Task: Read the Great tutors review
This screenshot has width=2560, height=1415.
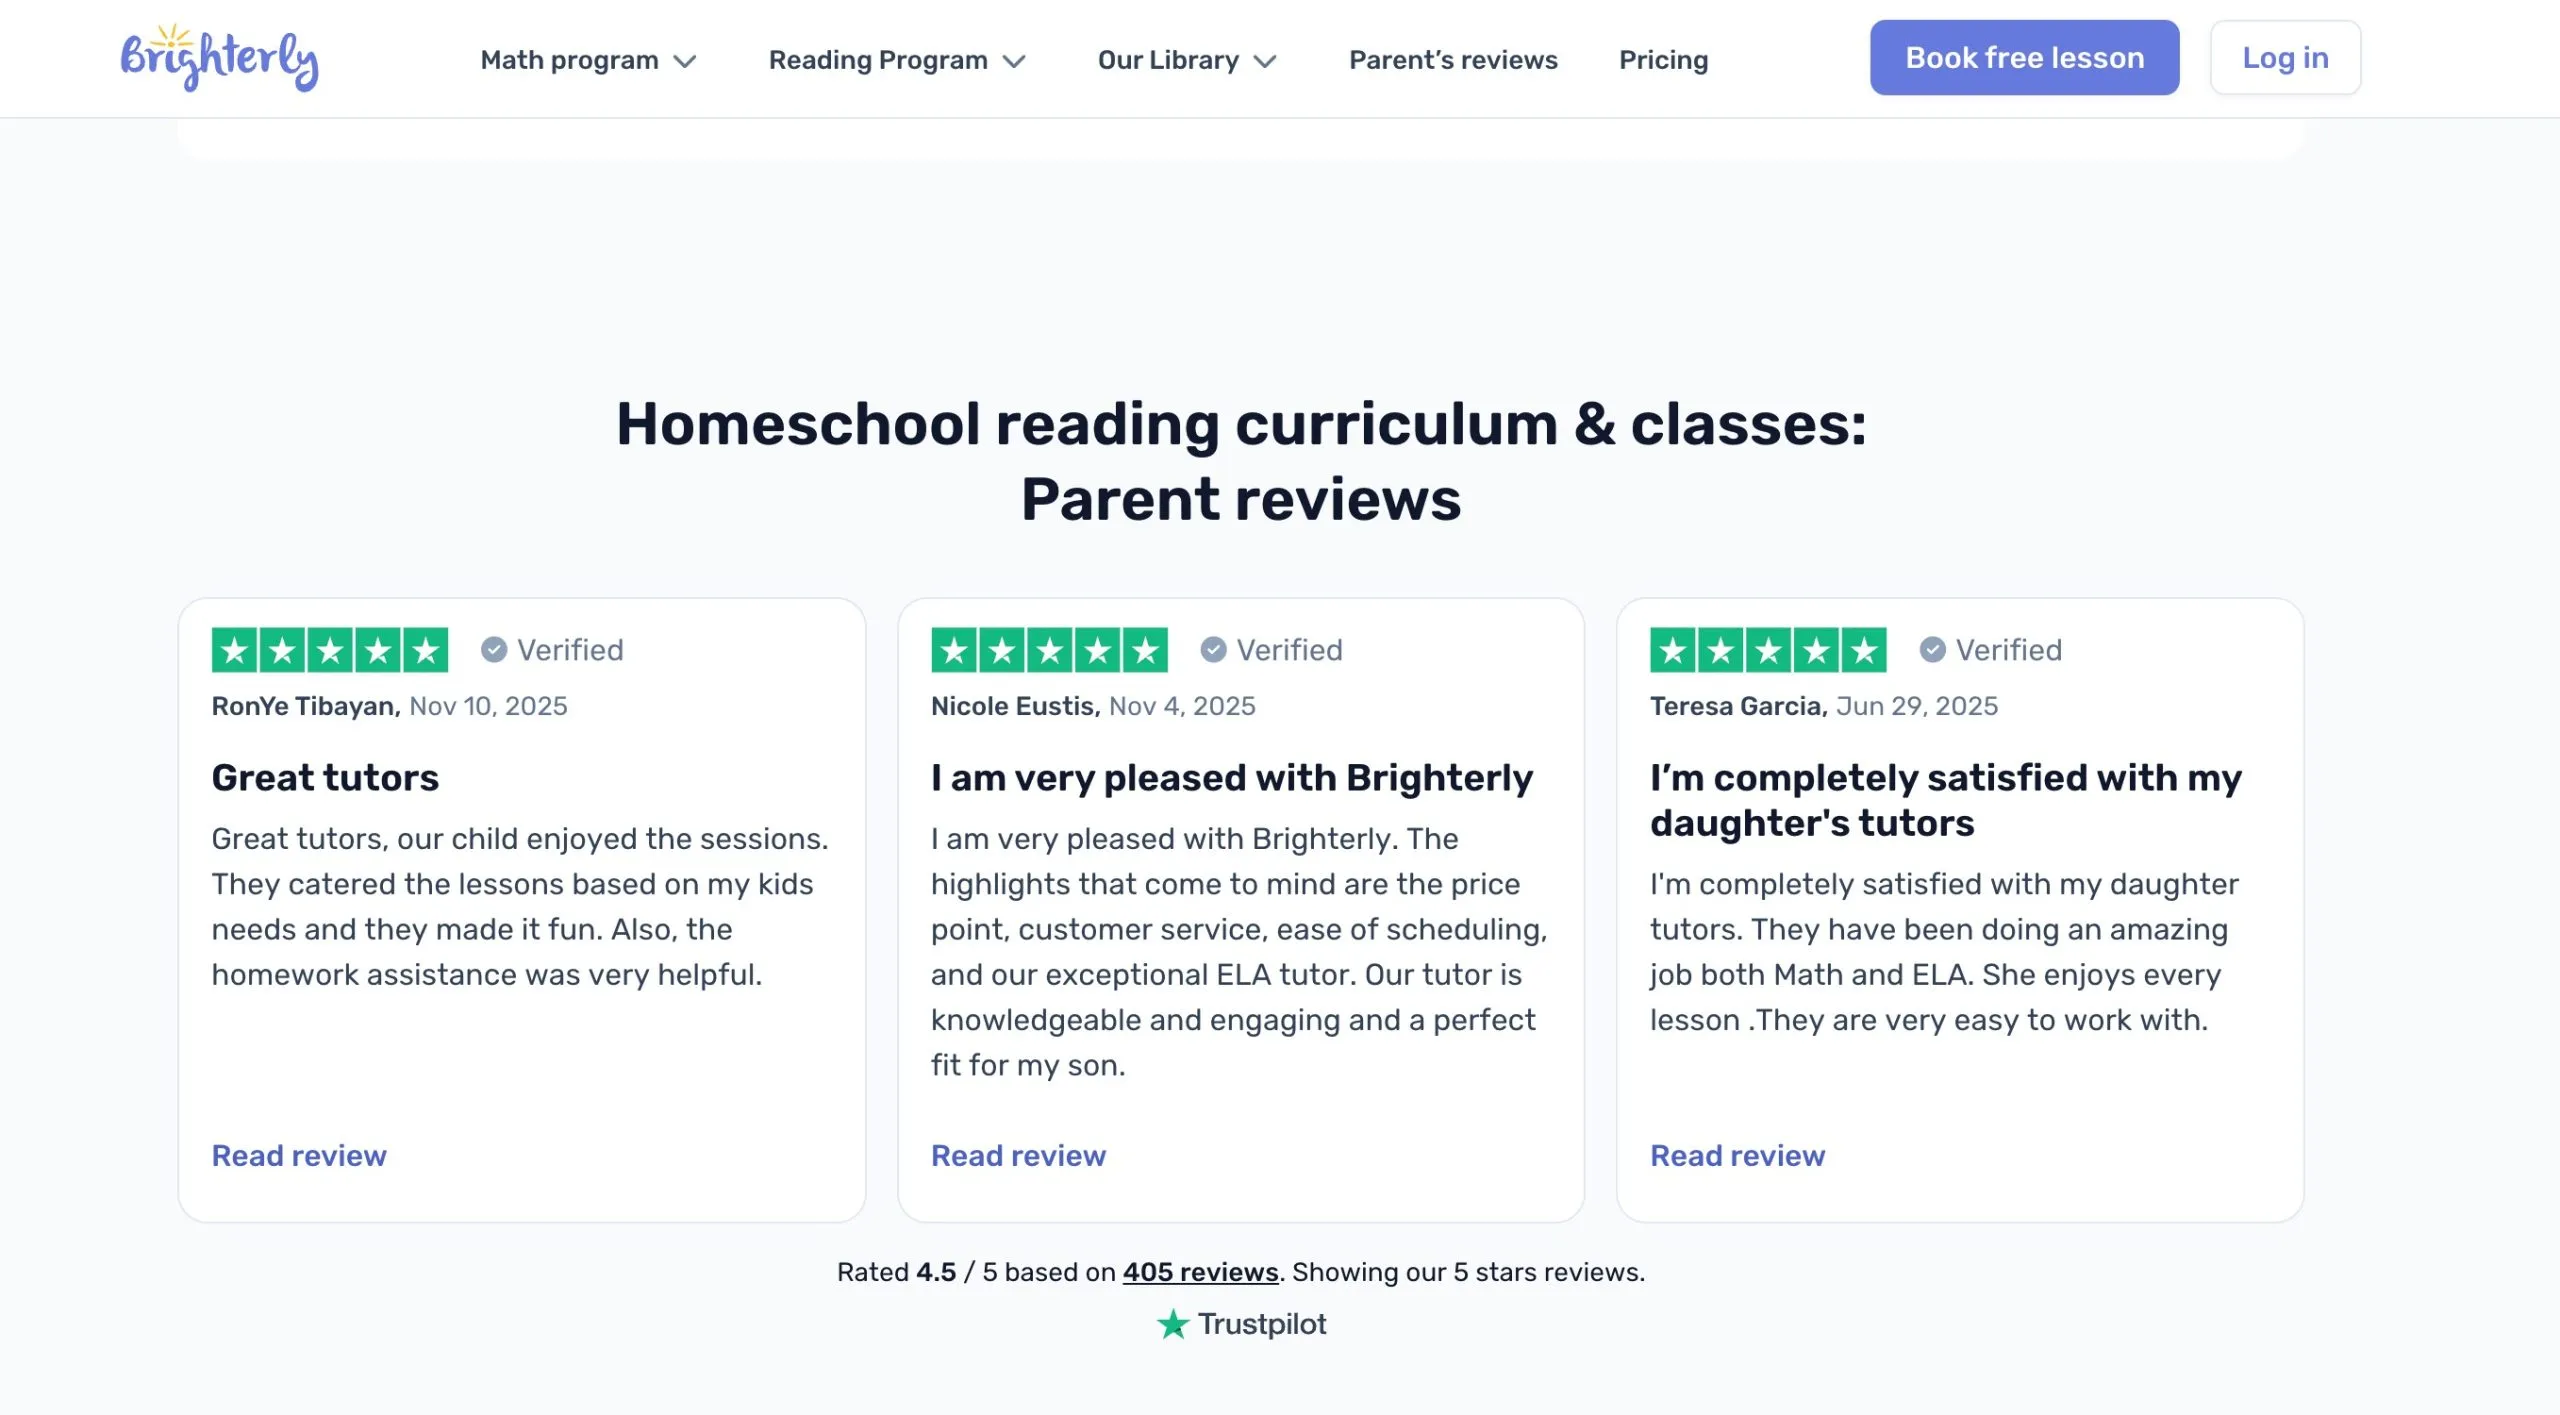Action: click(299, 1155)
